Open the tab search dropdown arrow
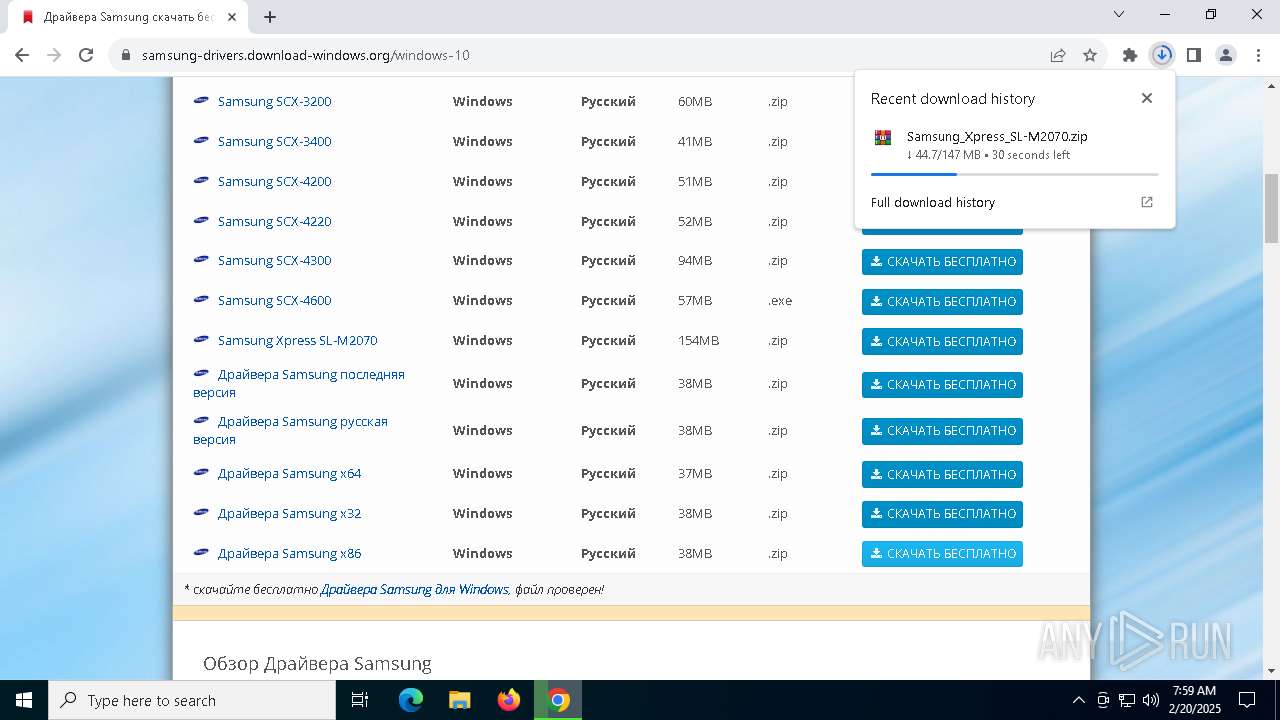1280x720 pixels. (x=1119, y=14)
